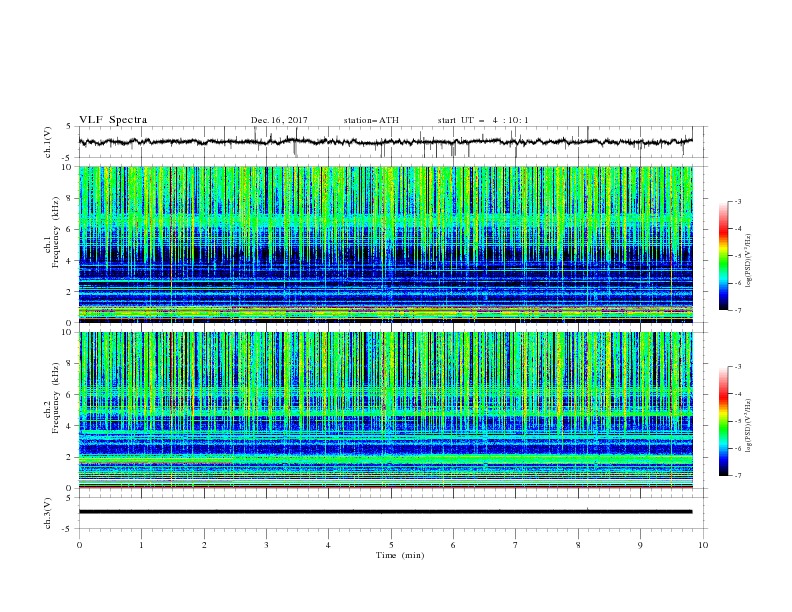Click the ch.1 frequency spectrogram panel
792x612 pixels.
click(x=386, y=244)
